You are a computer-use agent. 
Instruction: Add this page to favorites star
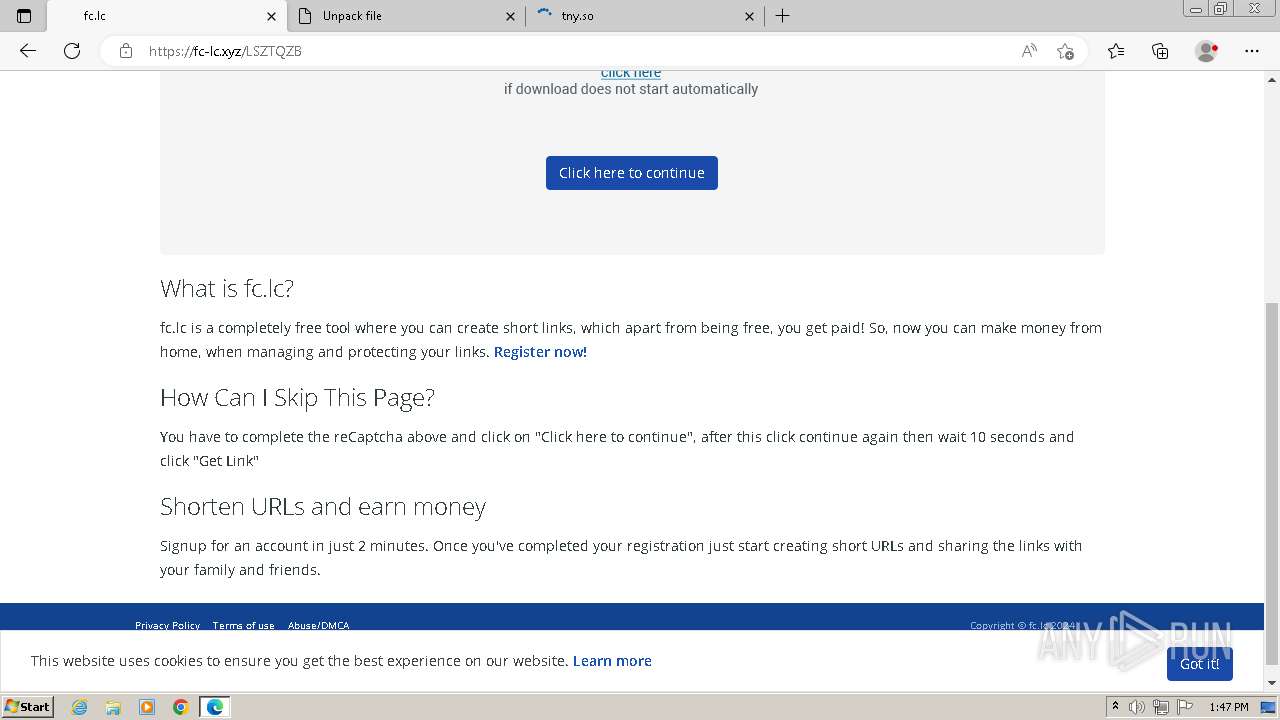coord(1065,51)
